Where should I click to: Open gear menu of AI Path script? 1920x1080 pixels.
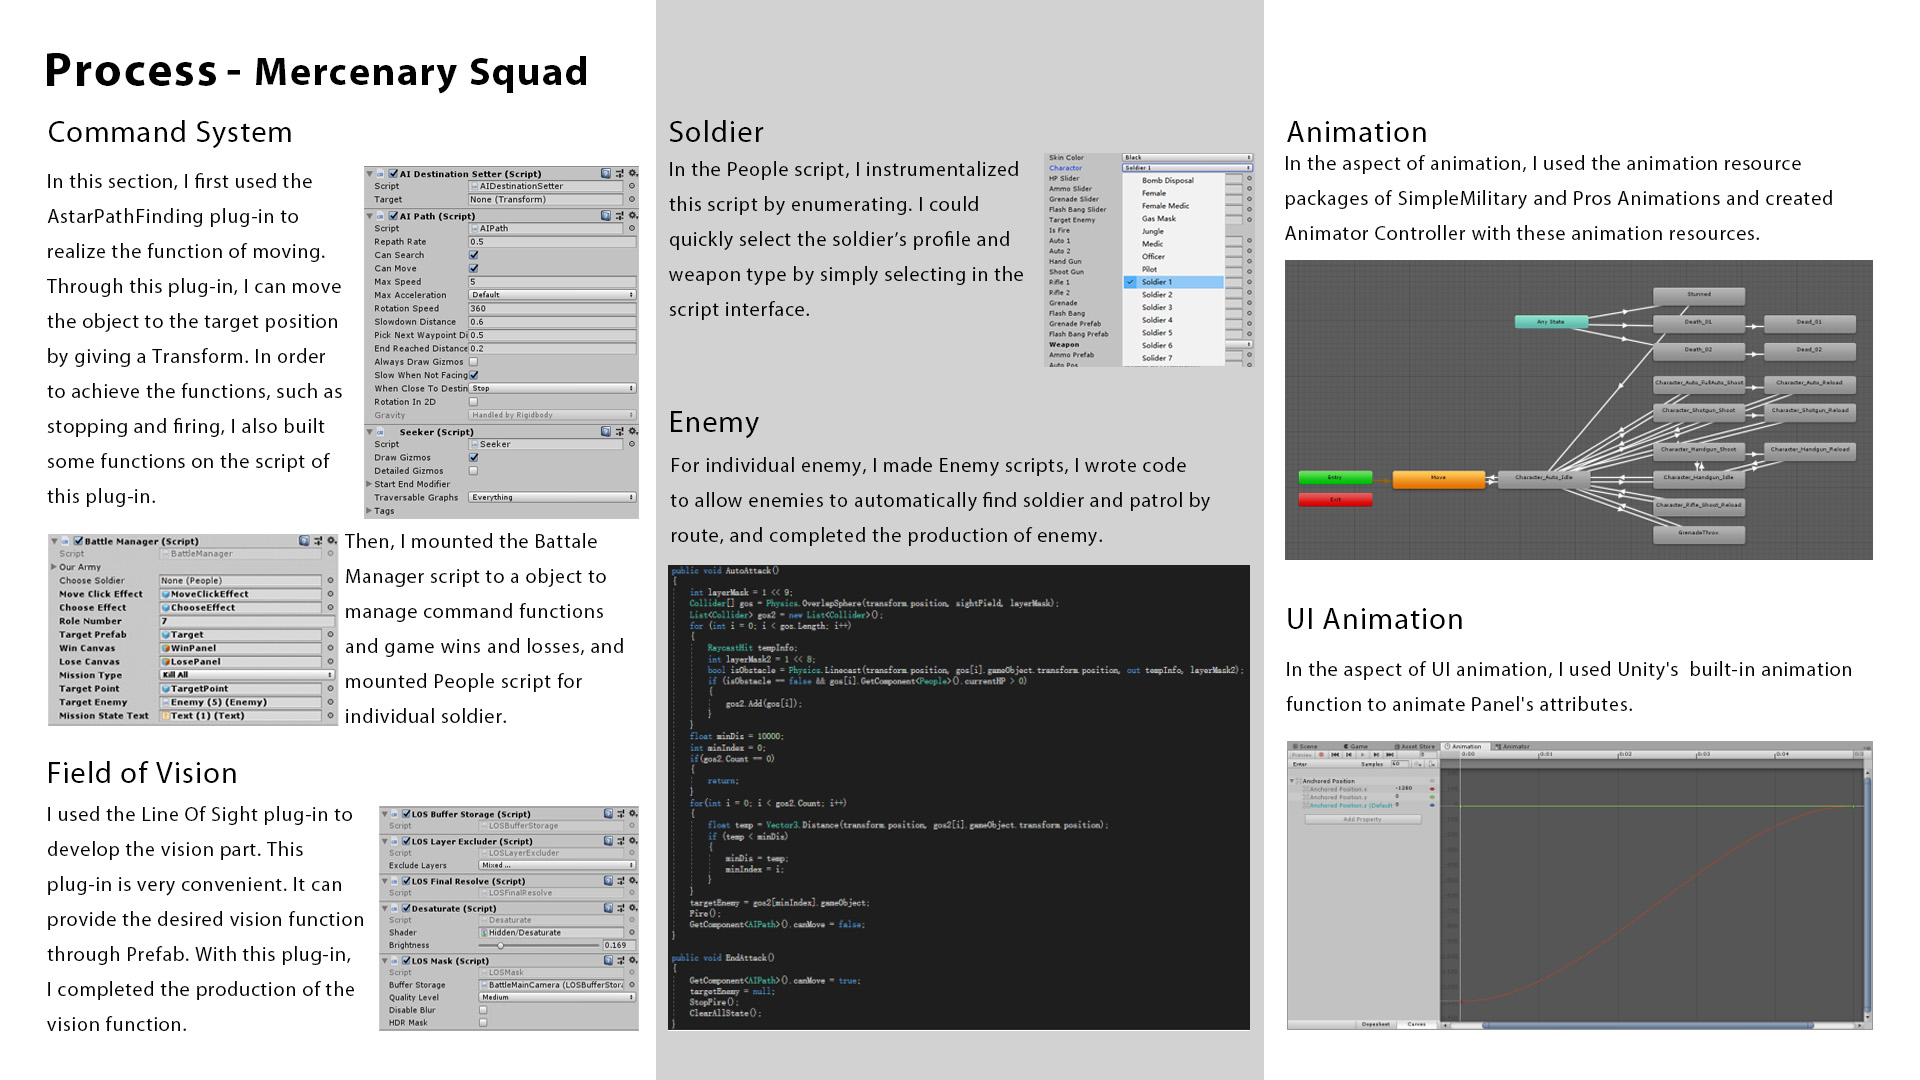click(632, 216)
